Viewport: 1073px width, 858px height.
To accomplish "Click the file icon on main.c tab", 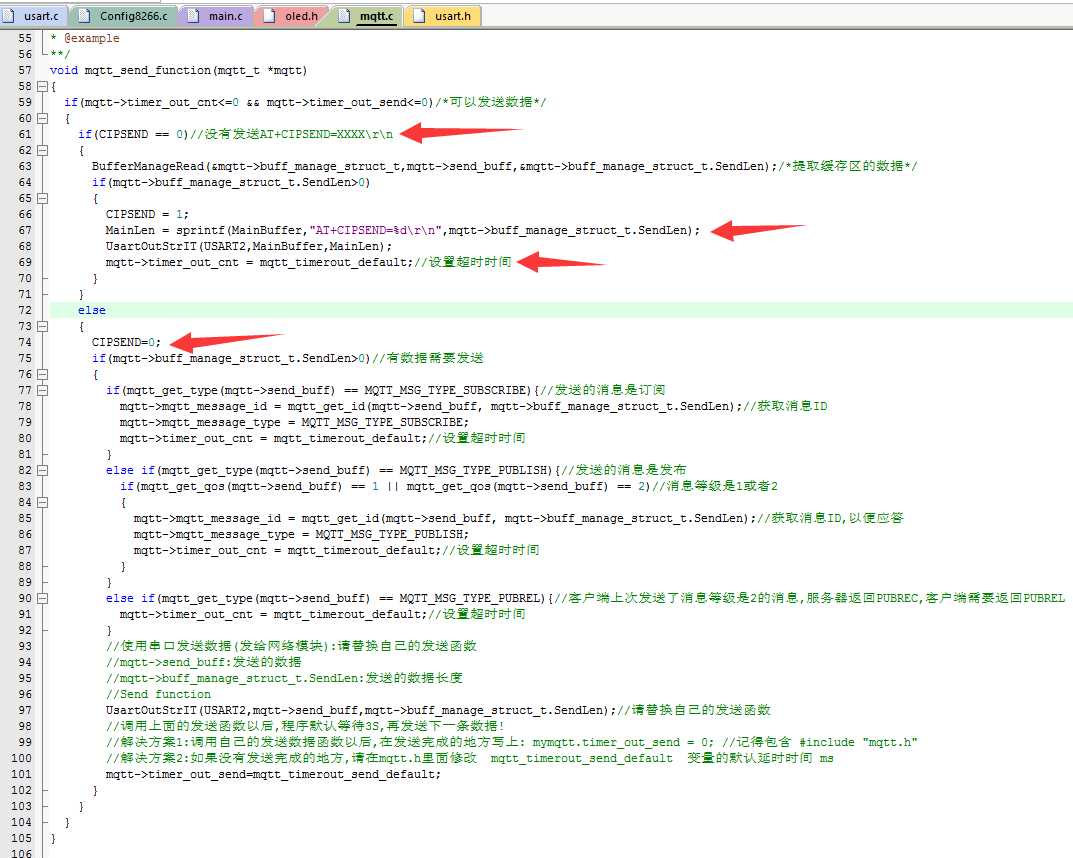I will click(x=194, y=15).
